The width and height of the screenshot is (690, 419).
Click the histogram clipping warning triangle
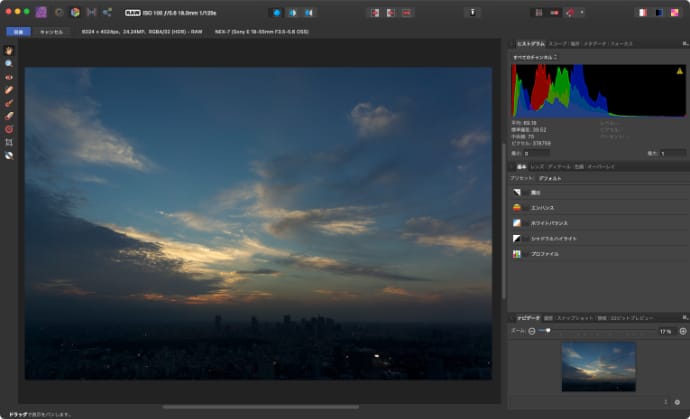[x=680, y=71]
